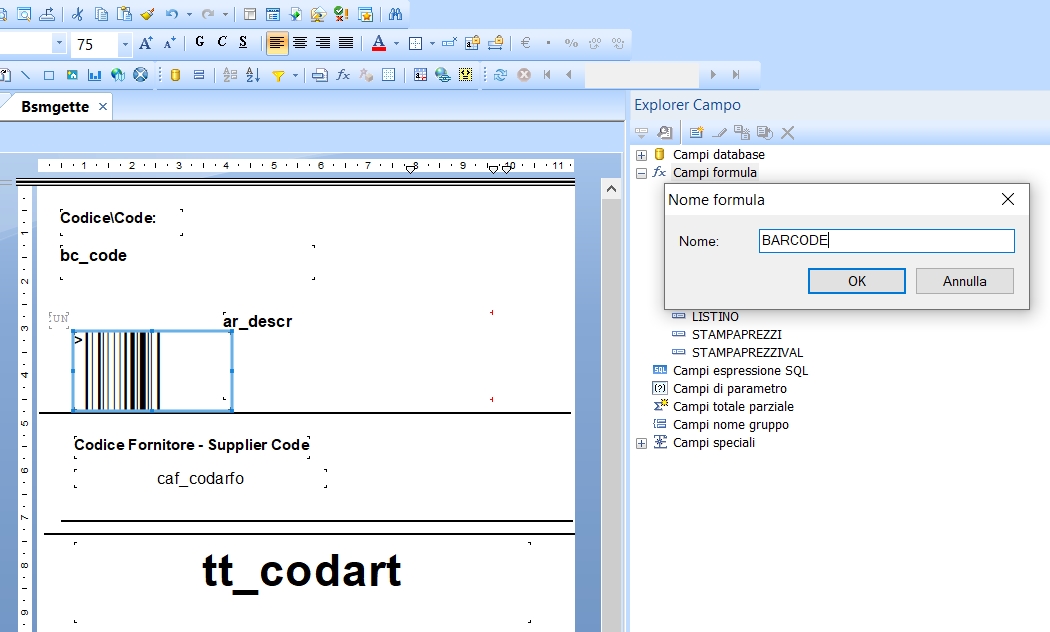Toggle bold (G) formatting

click(x=200, y=43)
